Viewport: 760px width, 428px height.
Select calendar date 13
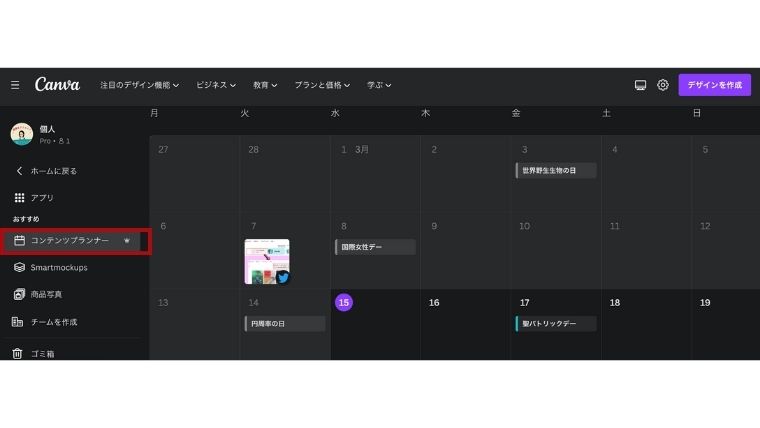tap(163, 302)
